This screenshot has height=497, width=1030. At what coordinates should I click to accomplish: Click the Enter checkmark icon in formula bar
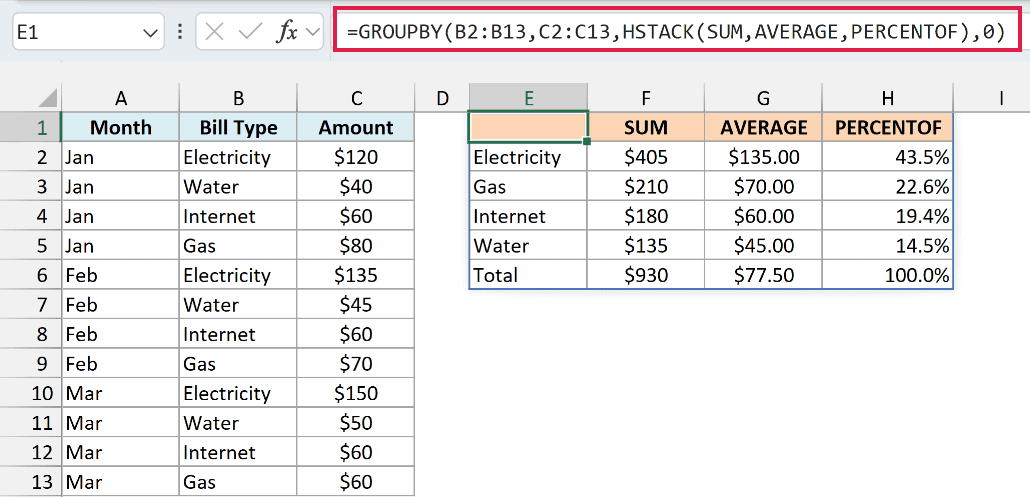pos(250,32)
